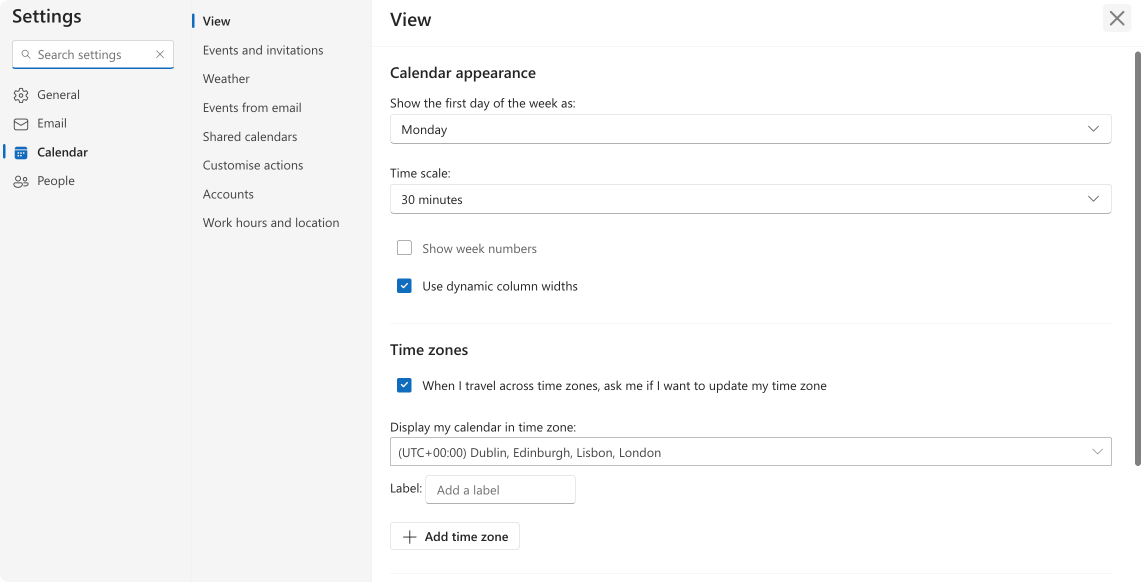Click the Calendar appearance heading

pyautogui.click(x=462, y=73)
